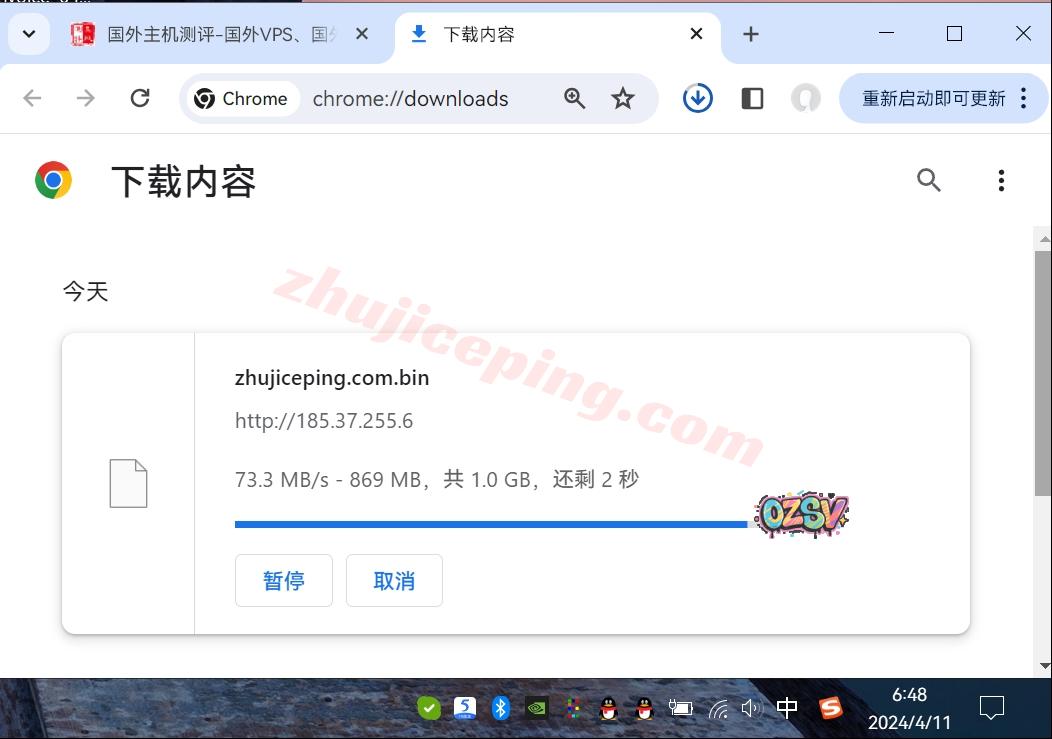Open the Wi-Fi network tray icon
Viewport: 1052px width, 739px height.
click(x=718, y=708)
